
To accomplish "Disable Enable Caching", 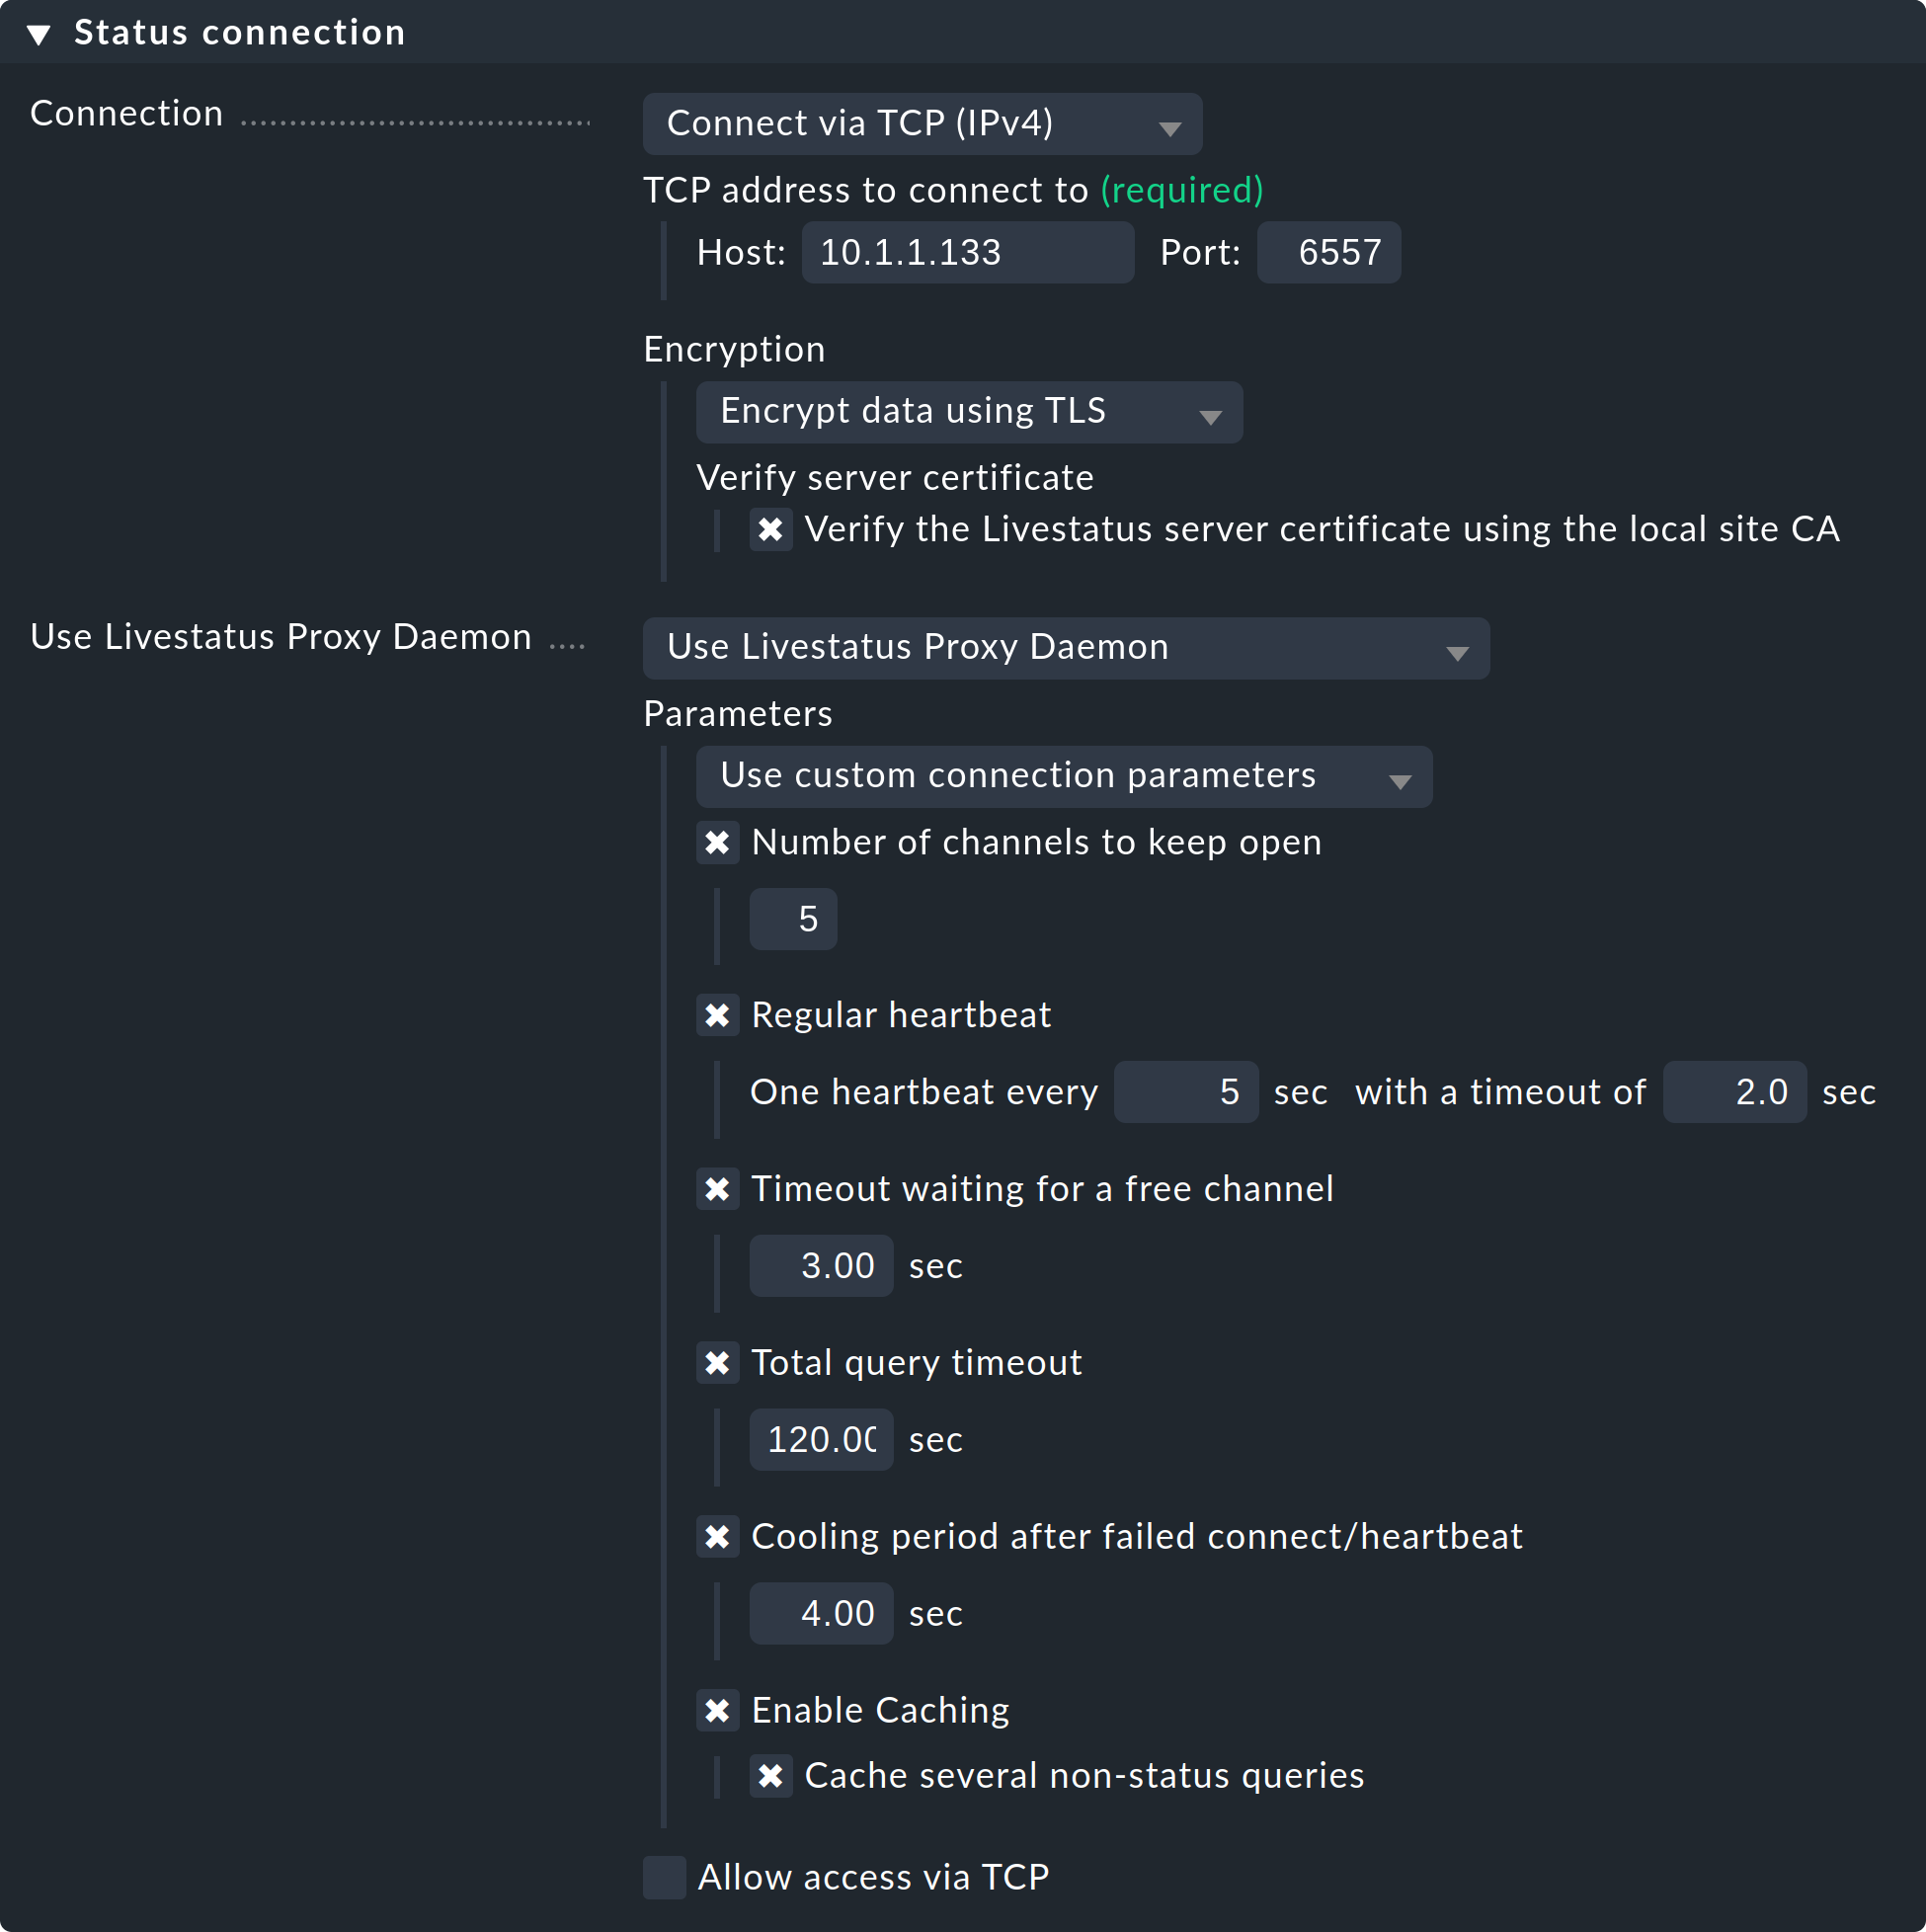I will click(x=718, y=1711).
